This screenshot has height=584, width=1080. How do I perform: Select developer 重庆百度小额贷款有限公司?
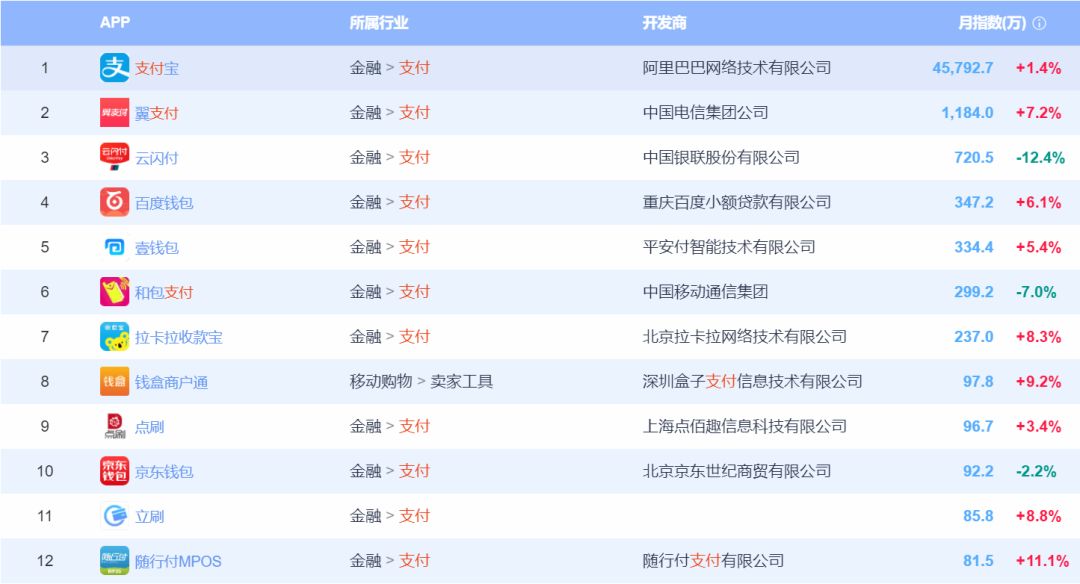pyautogui.click(x=737, y=202)
